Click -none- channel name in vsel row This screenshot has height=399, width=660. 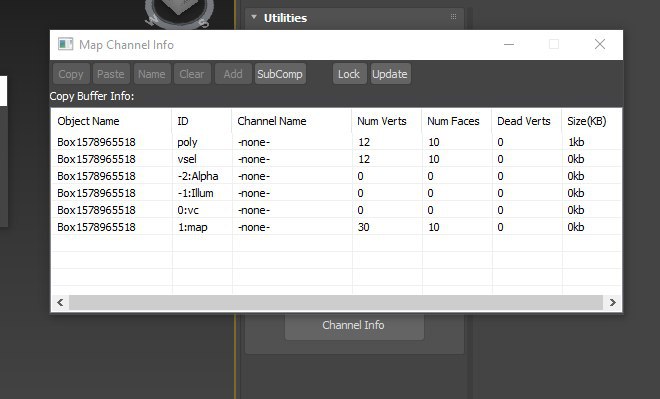coord(254,159)
